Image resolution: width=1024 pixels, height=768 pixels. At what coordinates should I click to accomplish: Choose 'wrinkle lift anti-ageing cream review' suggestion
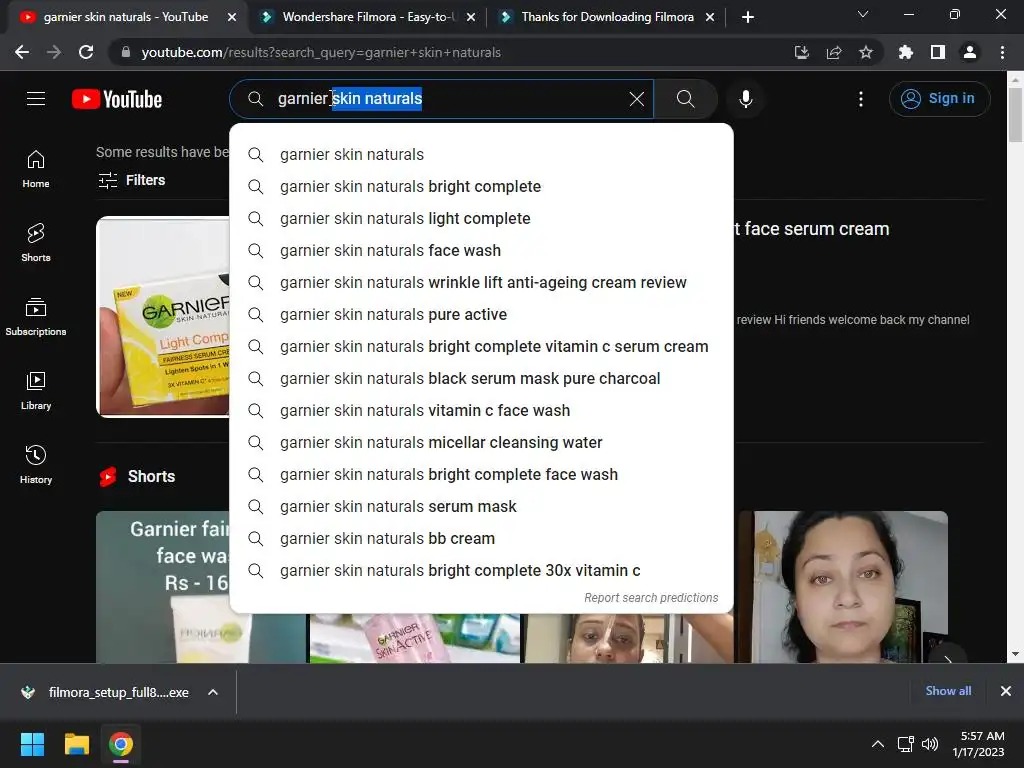481,283
